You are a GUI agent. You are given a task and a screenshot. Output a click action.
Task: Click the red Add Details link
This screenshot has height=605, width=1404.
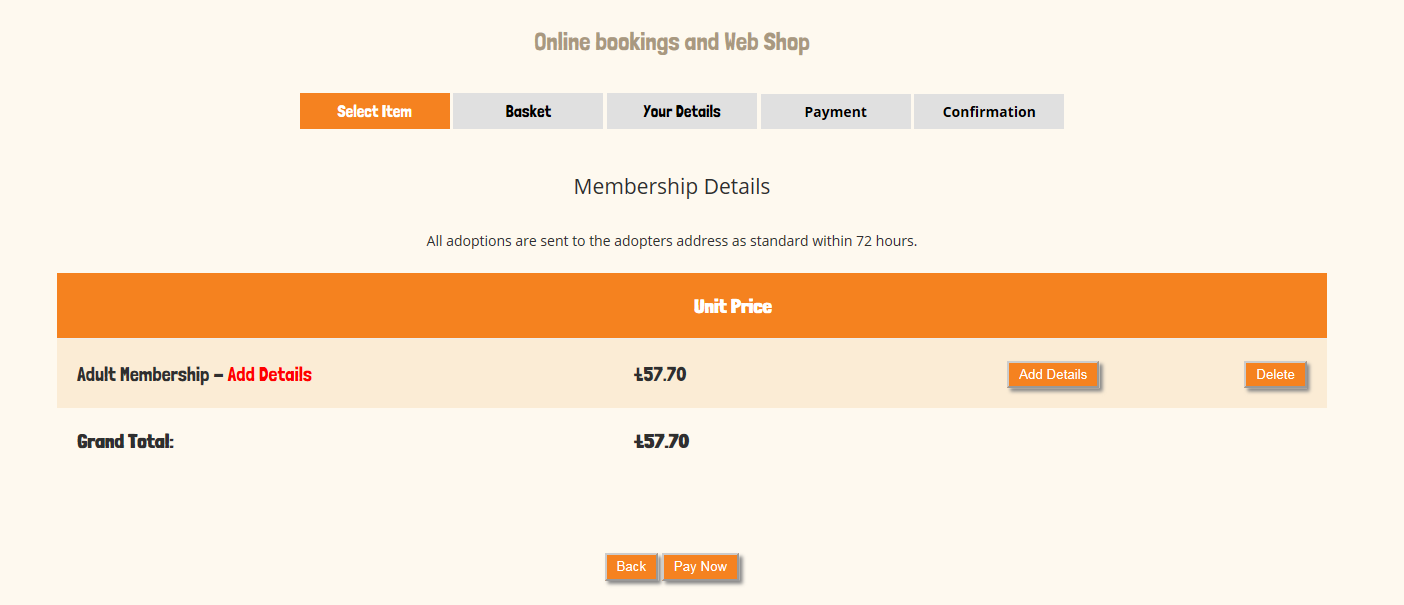tap(269, 375)
